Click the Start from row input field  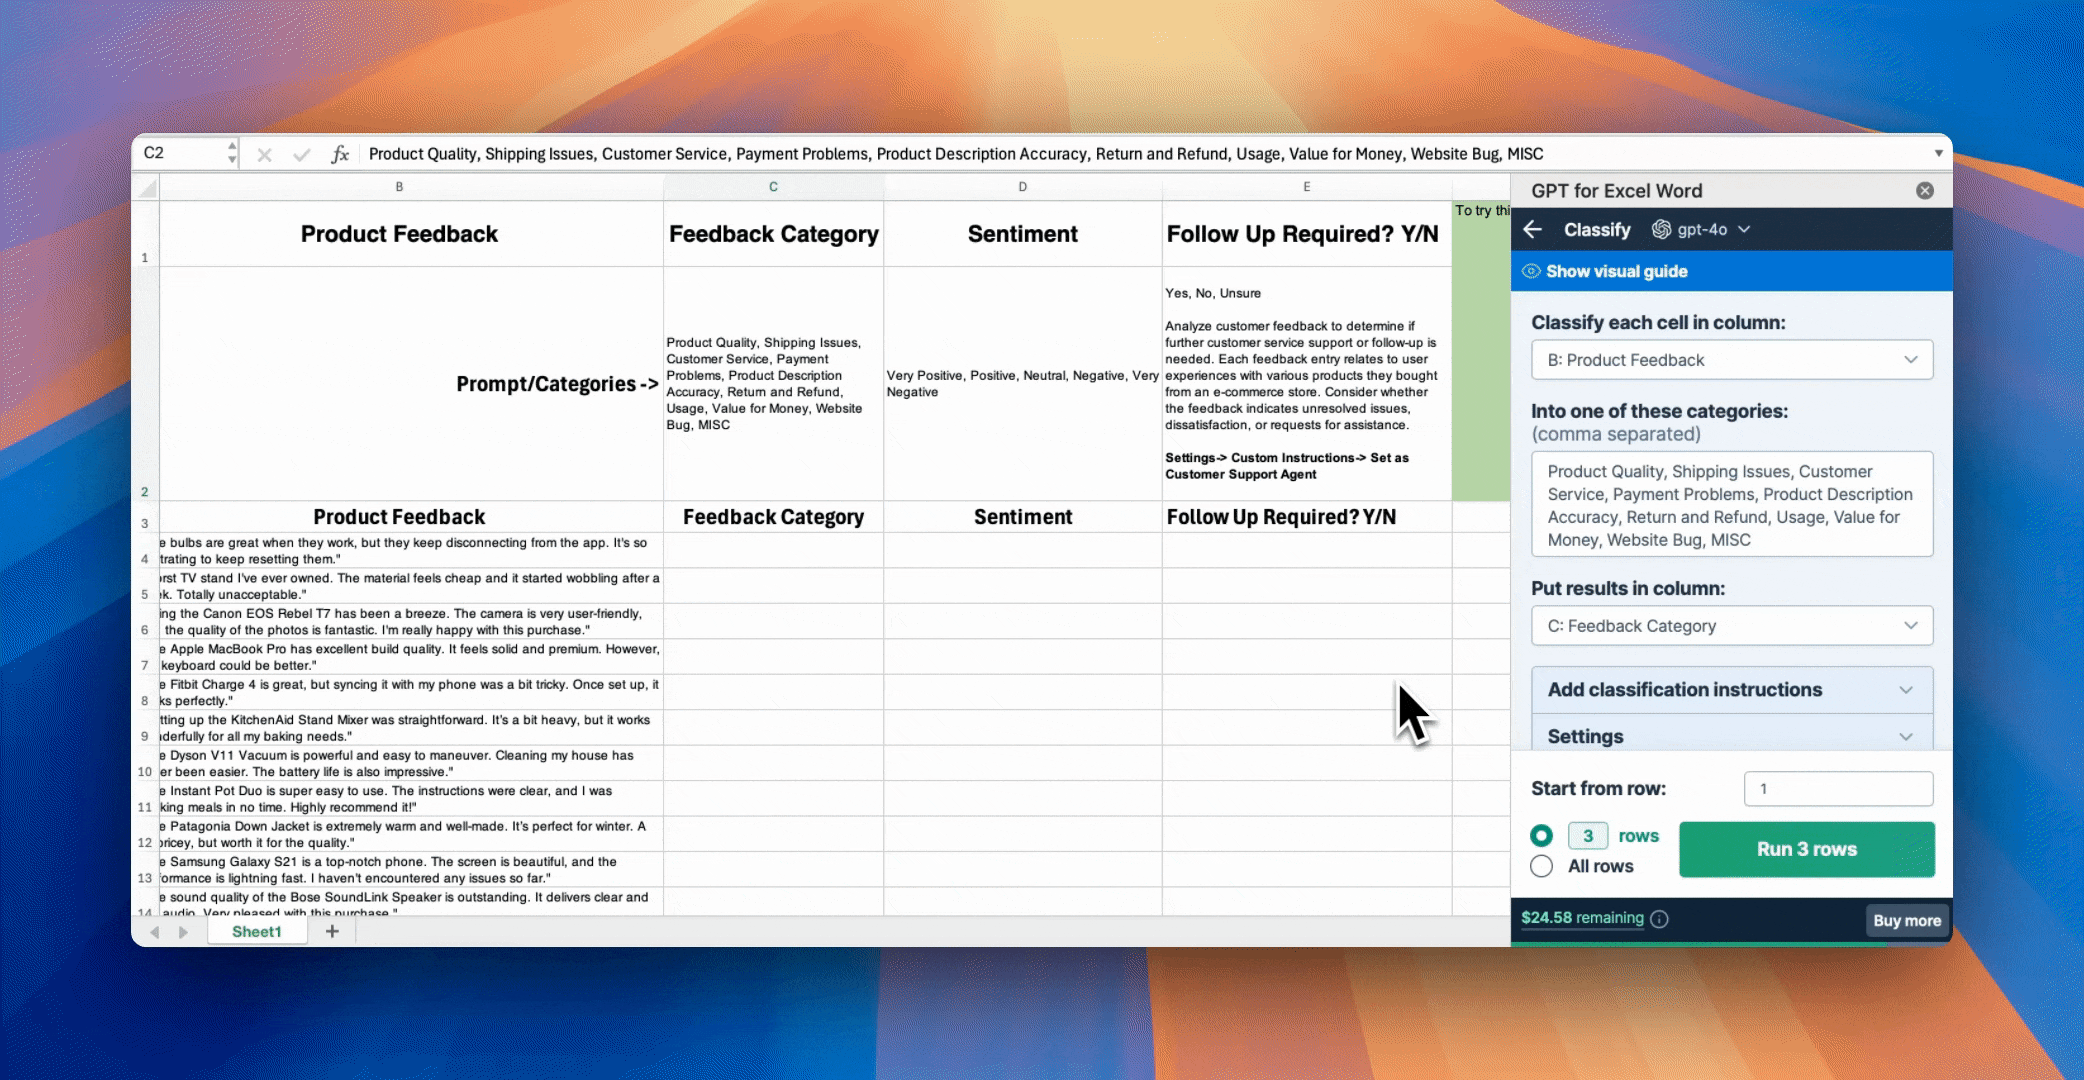click(x=1838, y=789)
